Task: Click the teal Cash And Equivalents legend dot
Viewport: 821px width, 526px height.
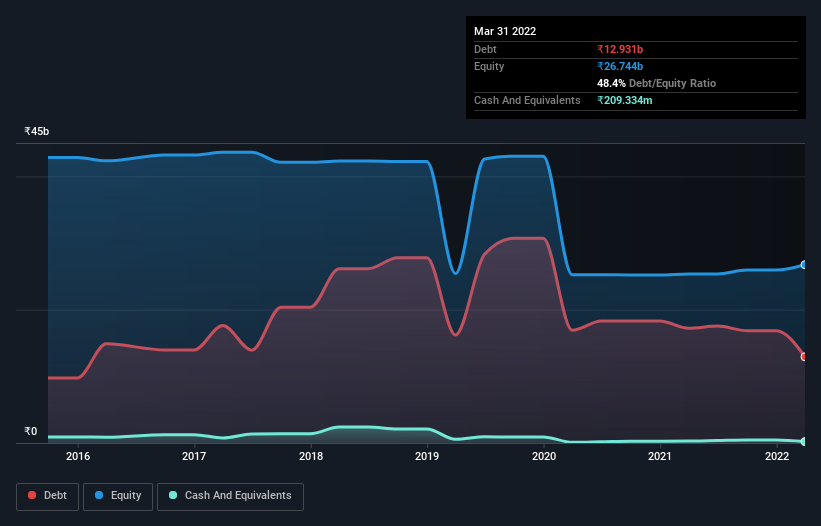Action: coord(173,495)
